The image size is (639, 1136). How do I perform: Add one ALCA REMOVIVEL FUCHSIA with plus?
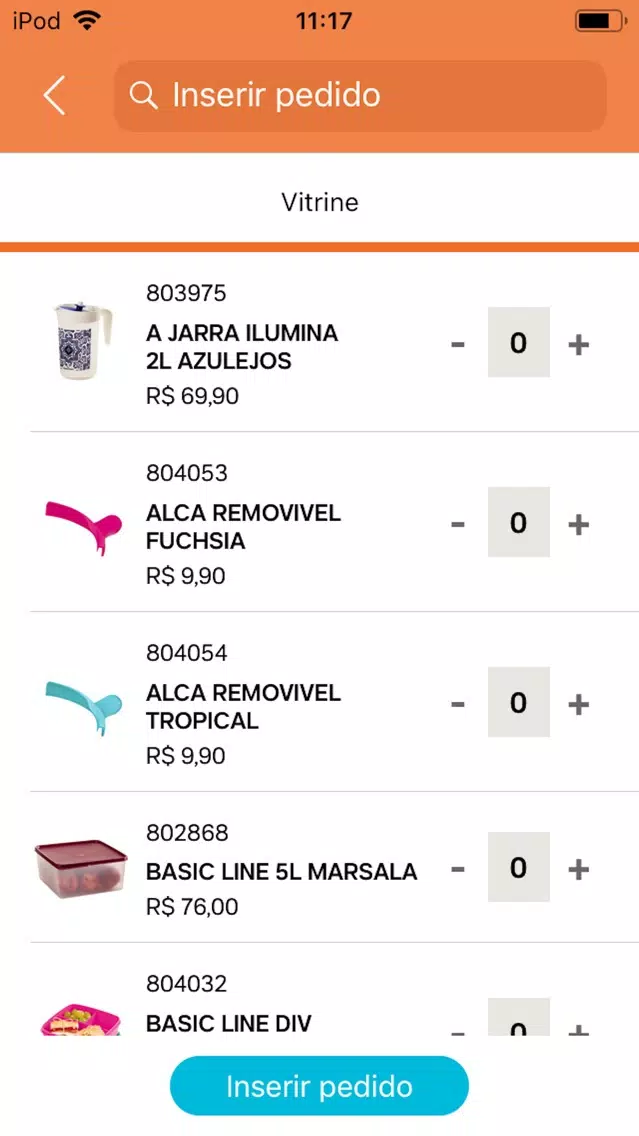(578, 524)
